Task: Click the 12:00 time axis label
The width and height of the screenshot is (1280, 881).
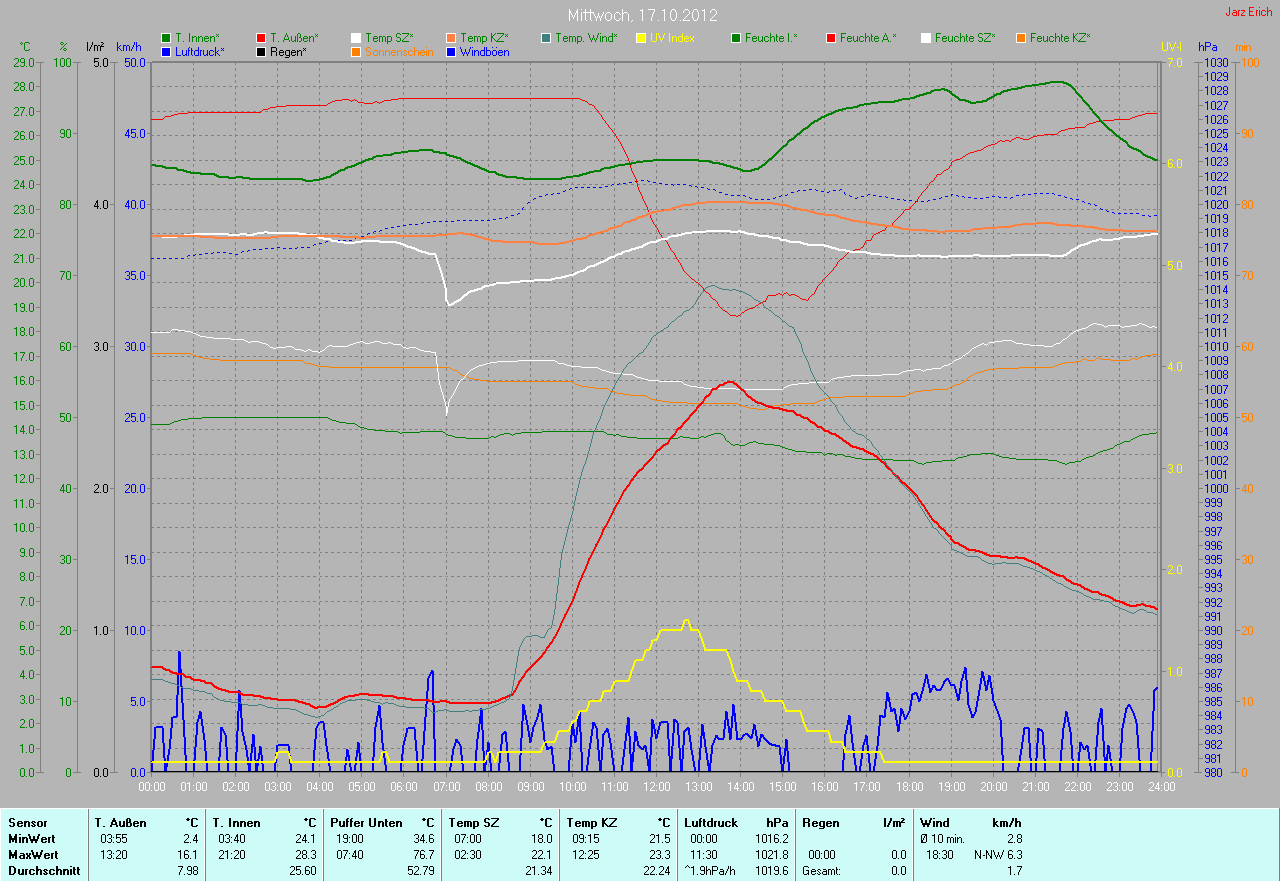Action: click(657, 786)
